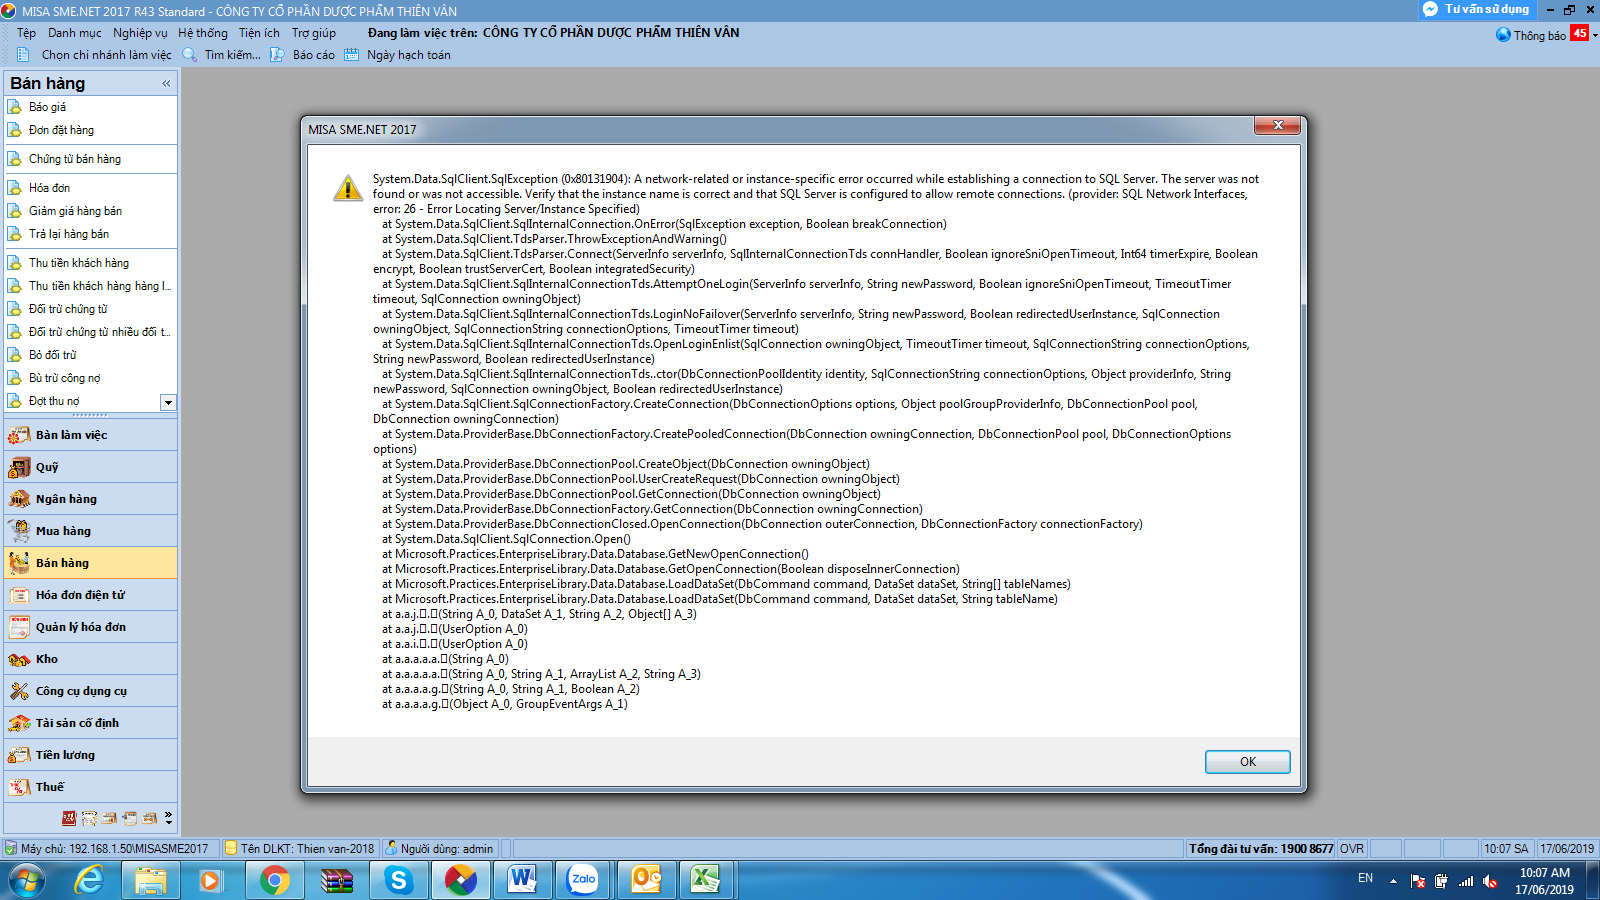This screenshot has height=900, width=1600.
Task: Switch to Kho module
Action: (x=91, y=659)
